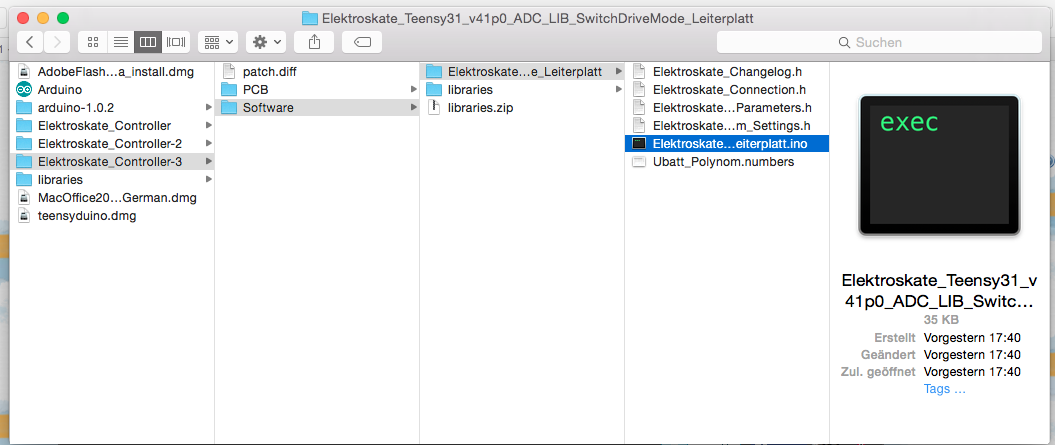This screenshot has height=445, width=1055.
Task: Click the teensyduino.dmg disk image icon
Action: pos(24,216)
